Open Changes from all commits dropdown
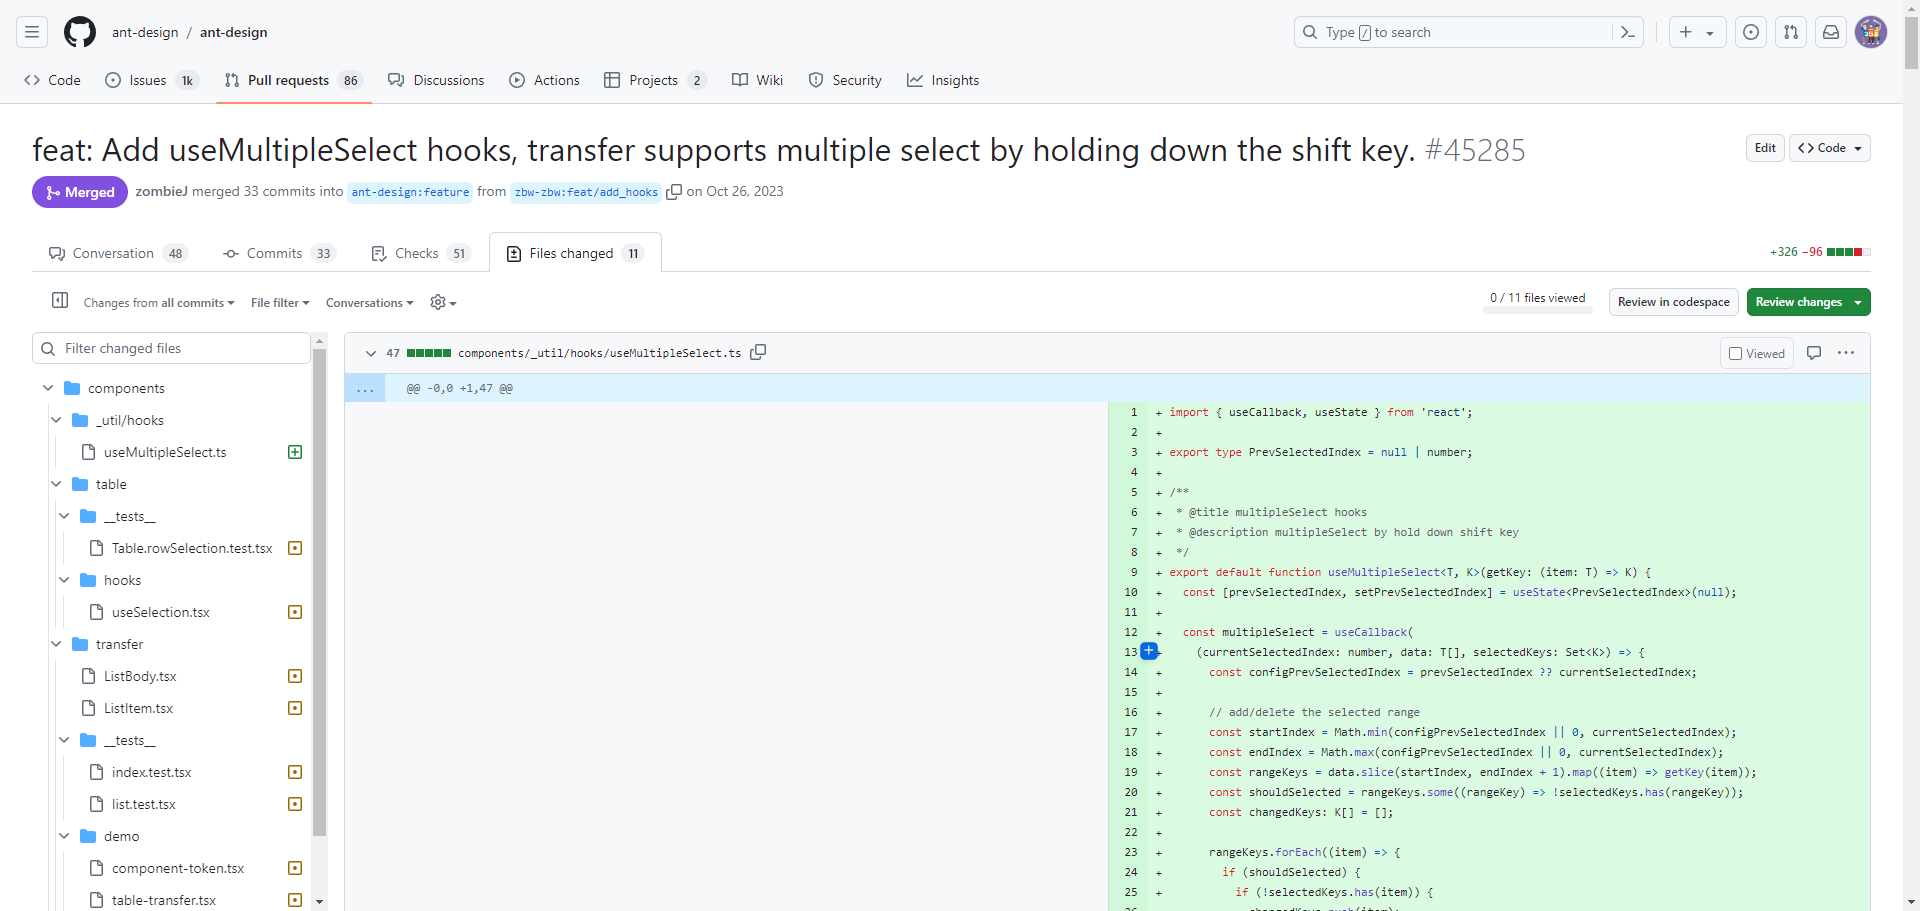1920x911 pixels. point(159,303)
